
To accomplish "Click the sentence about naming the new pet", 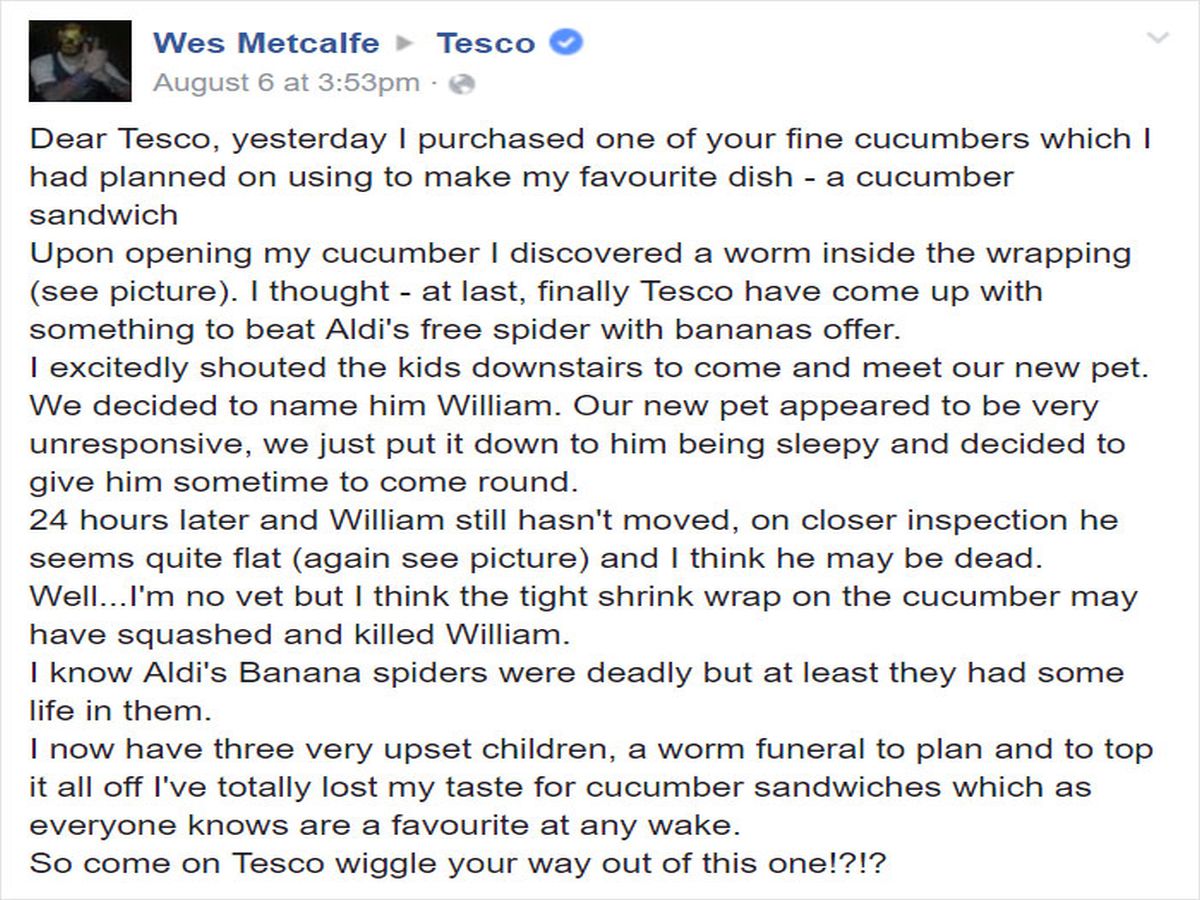I will tap(300, 405).
